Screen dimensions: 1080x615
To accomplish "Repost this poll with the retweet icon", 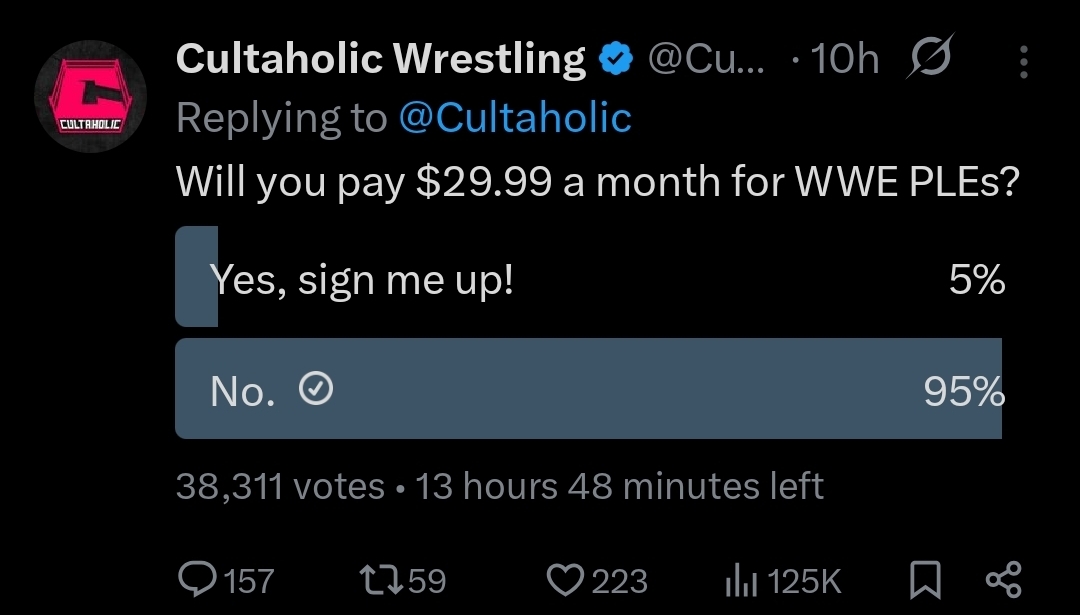I will 378,579.
